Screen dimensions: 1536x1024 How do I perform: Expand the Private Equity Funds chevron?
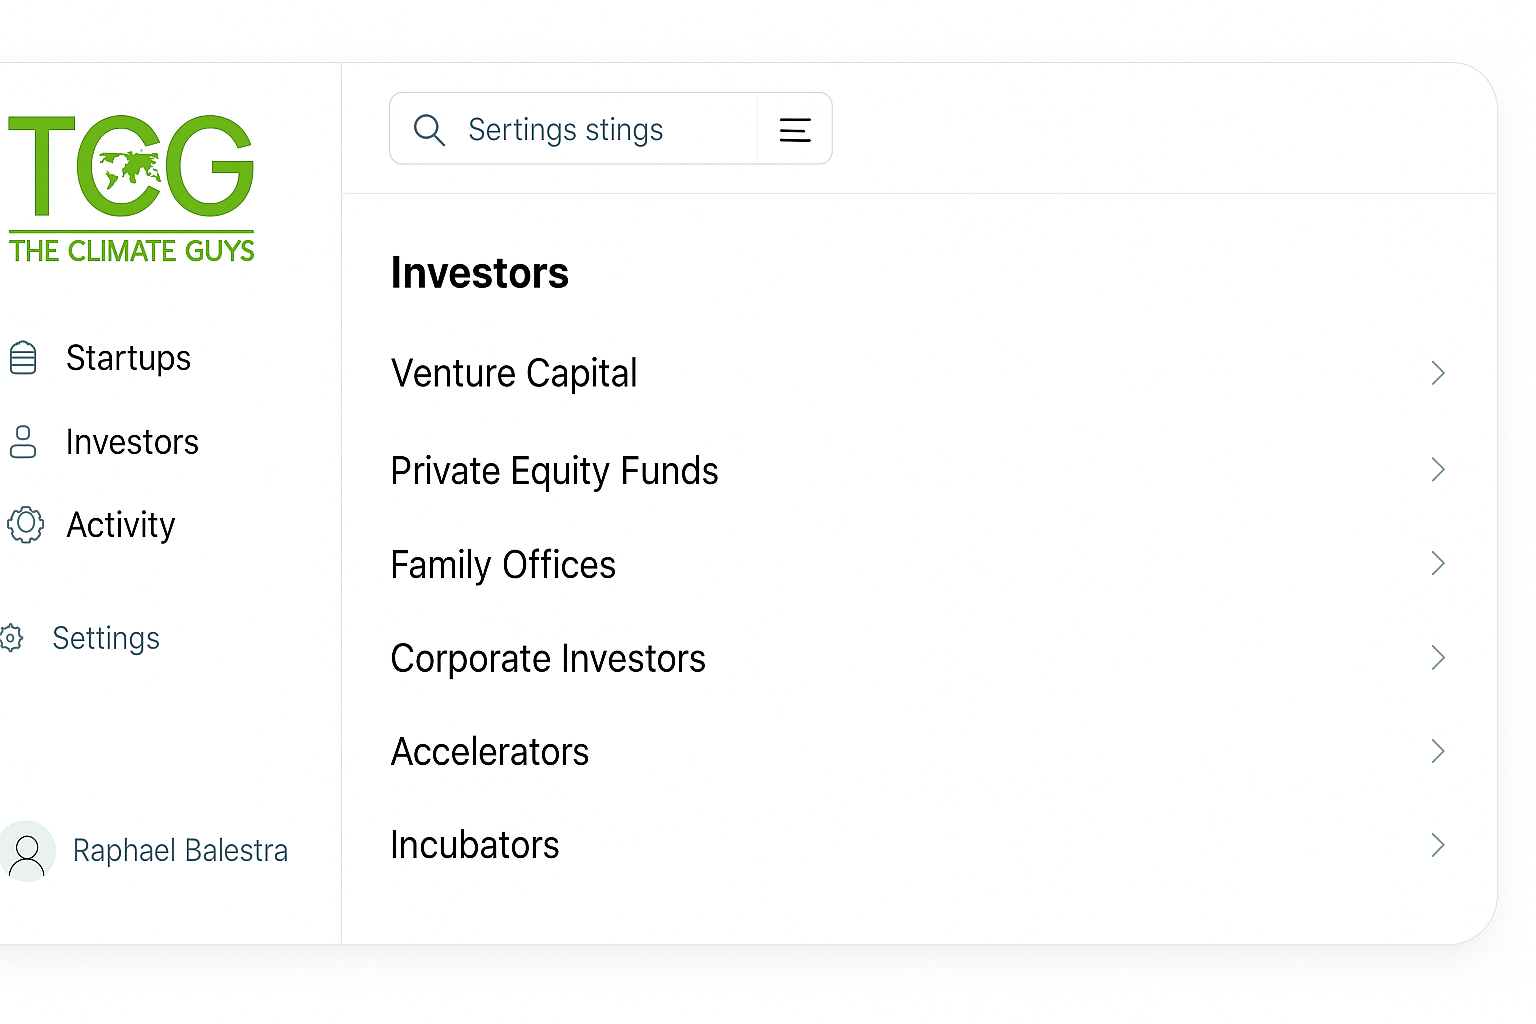click(x=1438, y=470)
